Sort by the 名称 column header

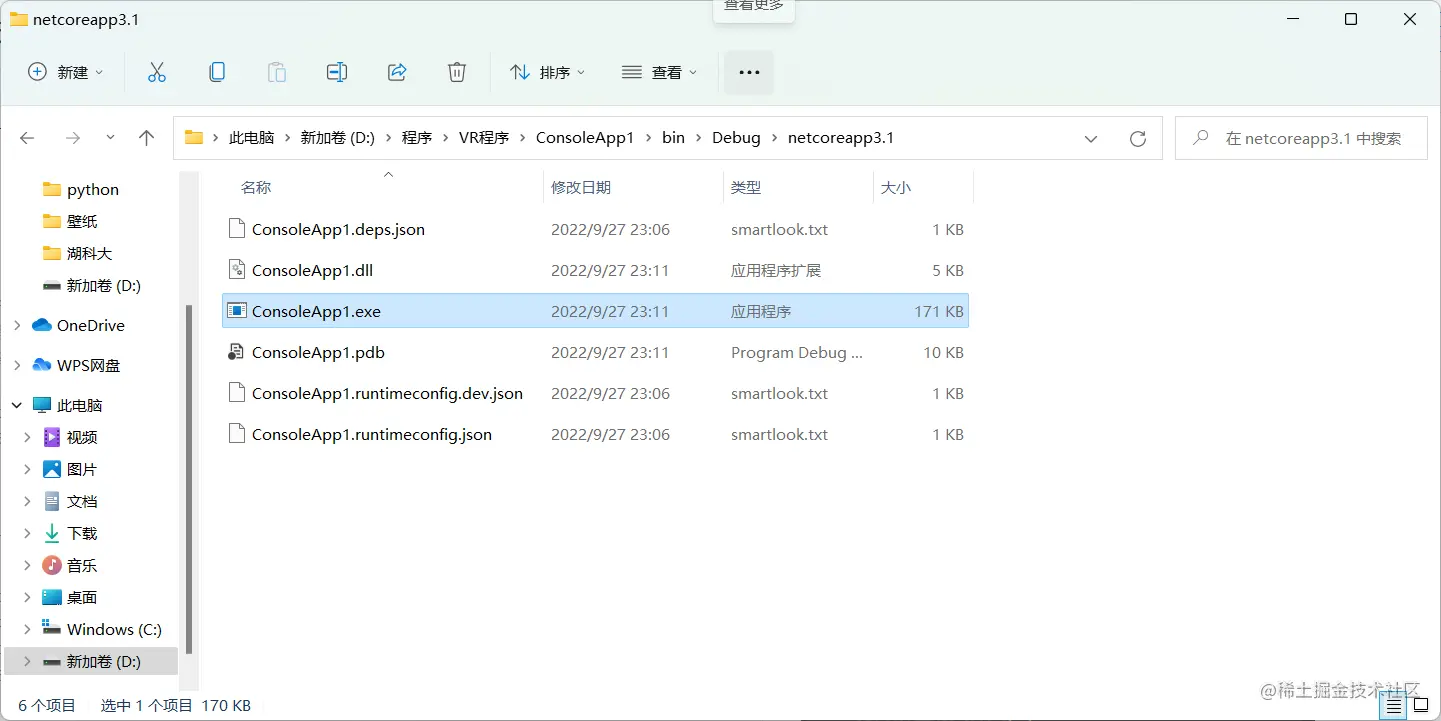pos(256,187)
